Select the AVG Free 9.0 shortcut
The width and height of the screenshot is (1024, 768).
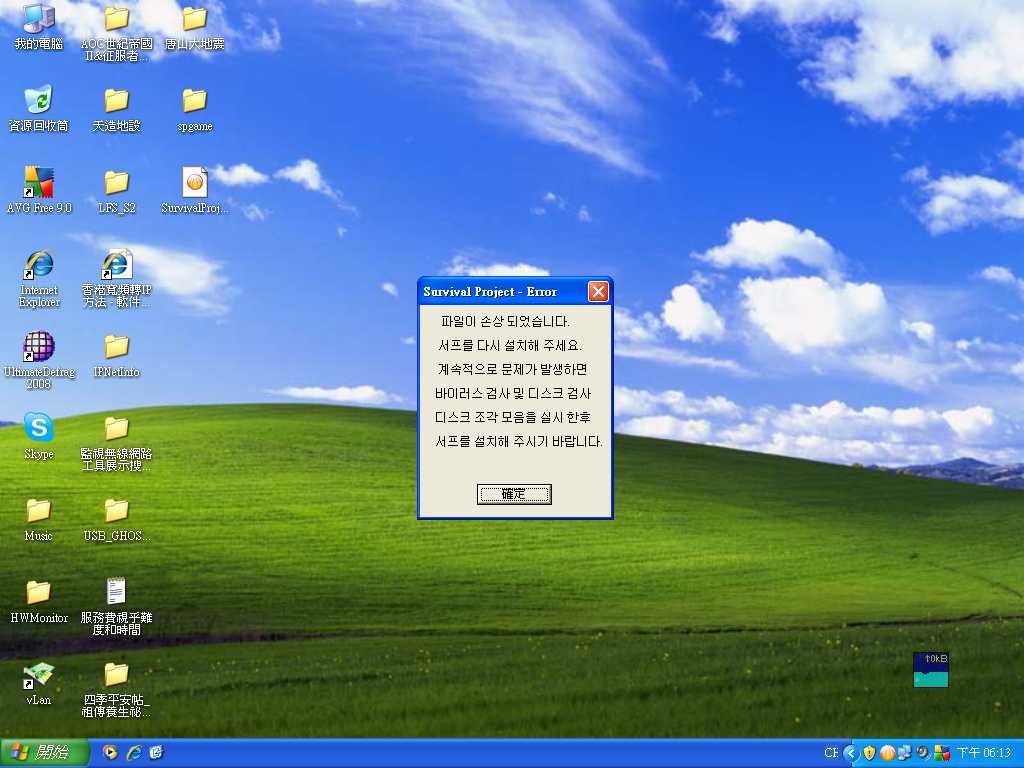tap(39, 191)
